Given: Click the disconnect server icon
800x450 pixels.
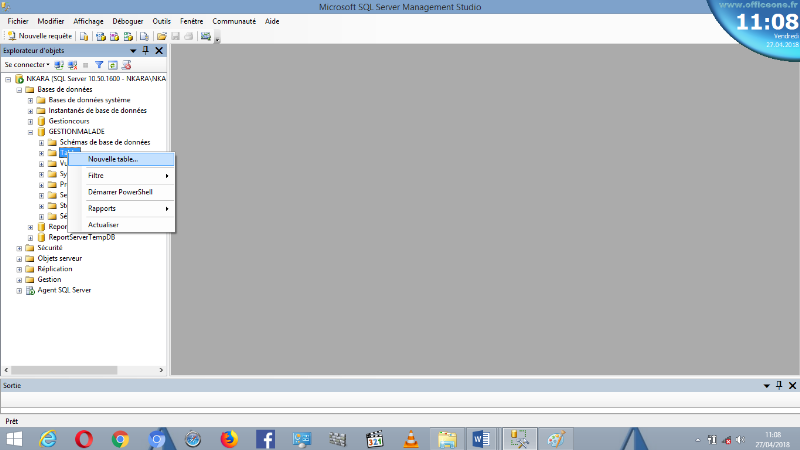Looking at the screenshot, I should coord(72,65).
